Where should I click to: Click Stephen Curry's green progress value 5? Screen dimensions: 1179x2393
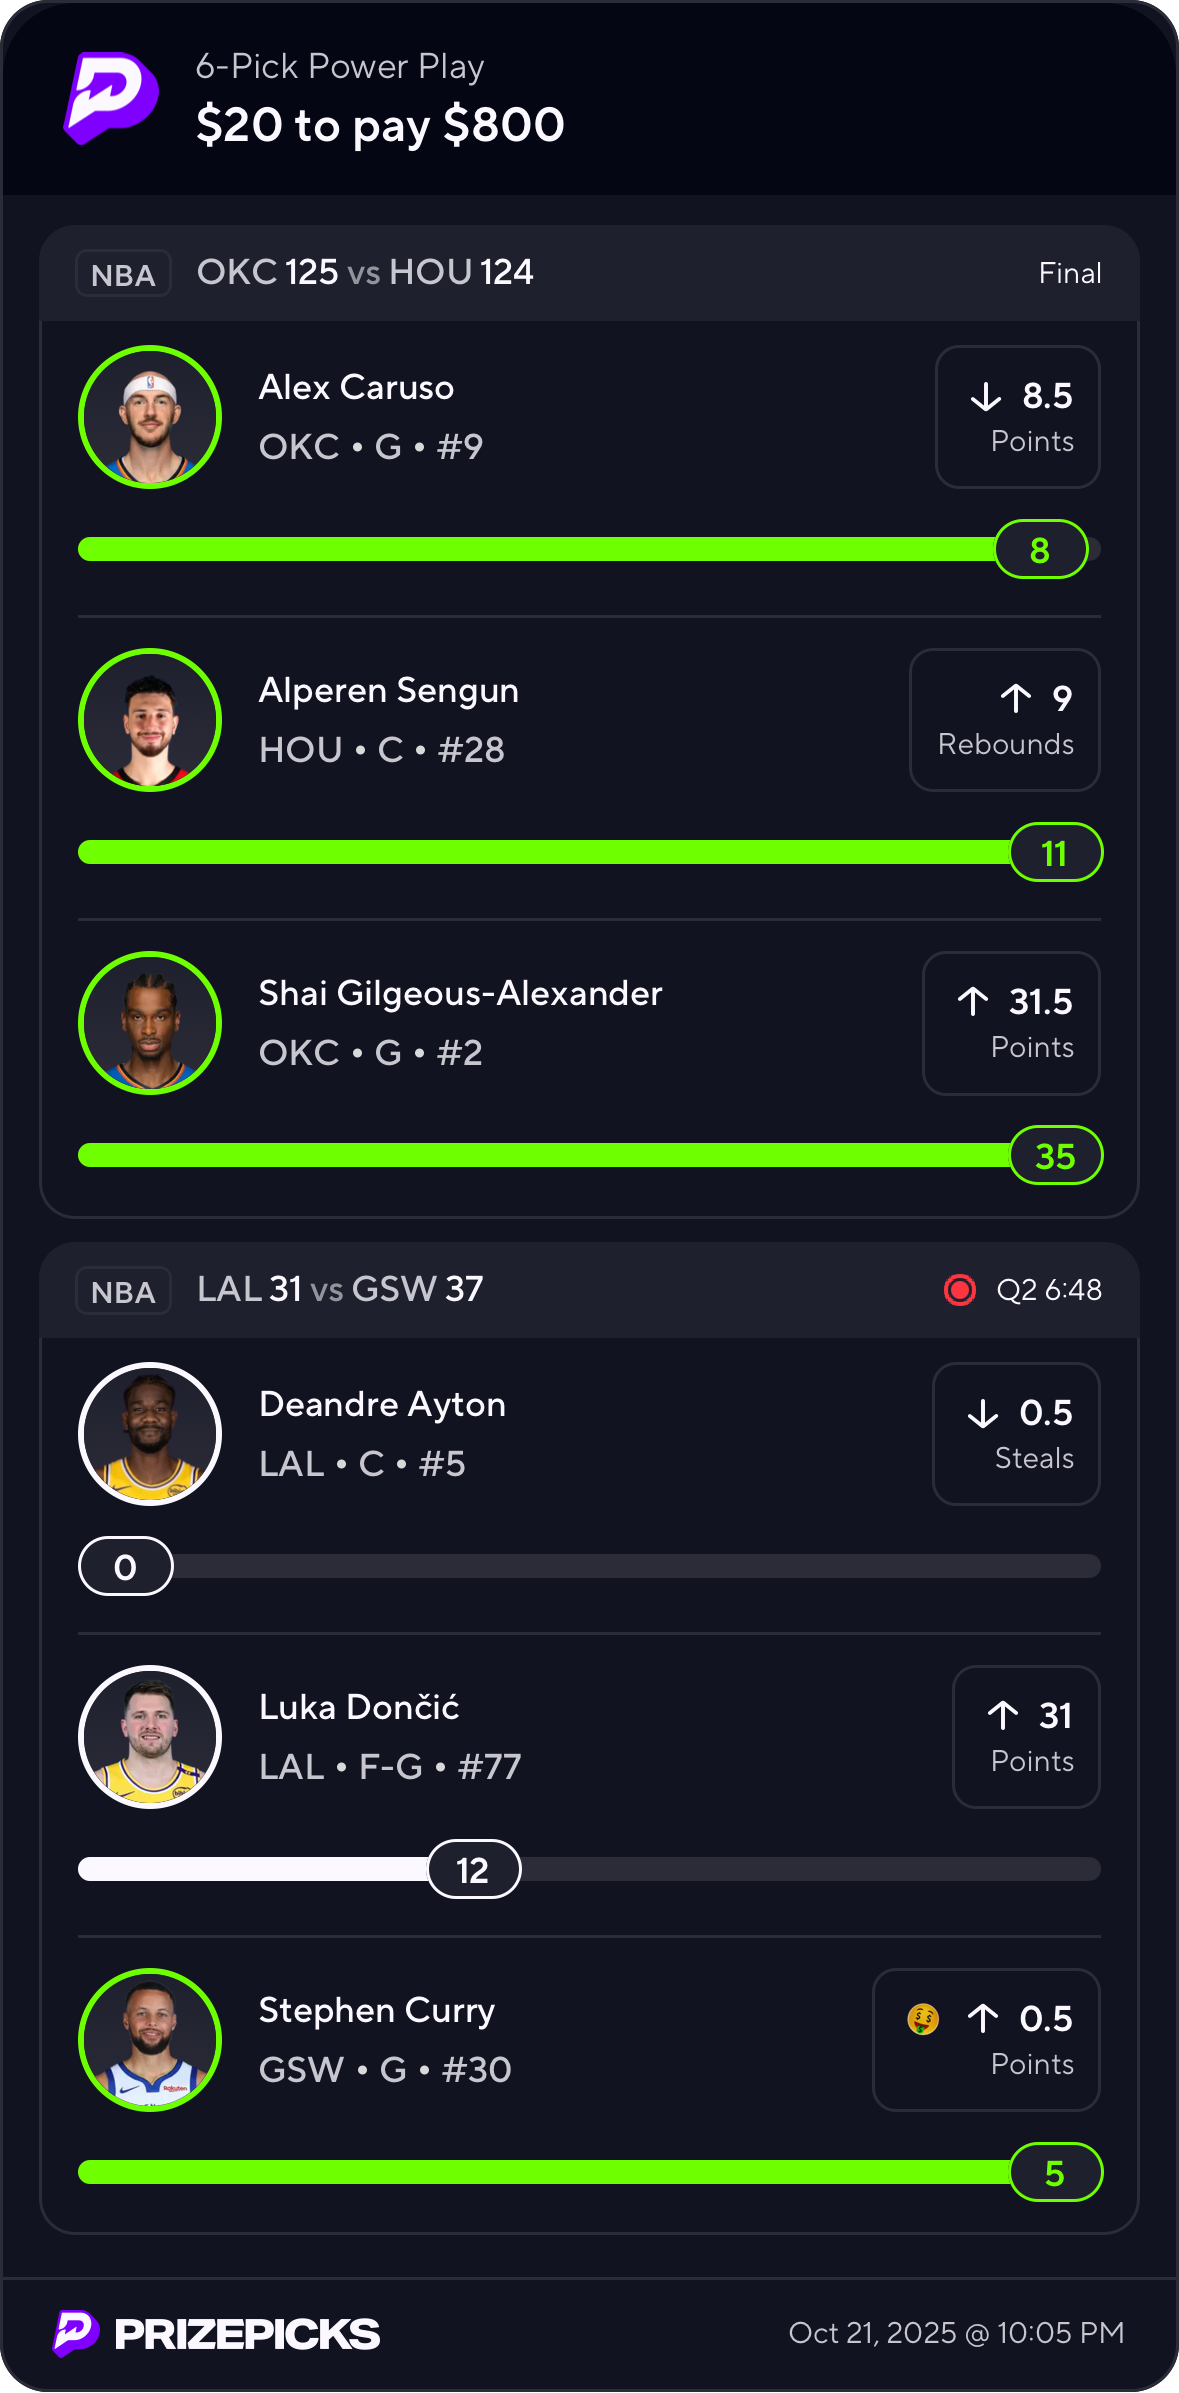click(1055, 2172)
